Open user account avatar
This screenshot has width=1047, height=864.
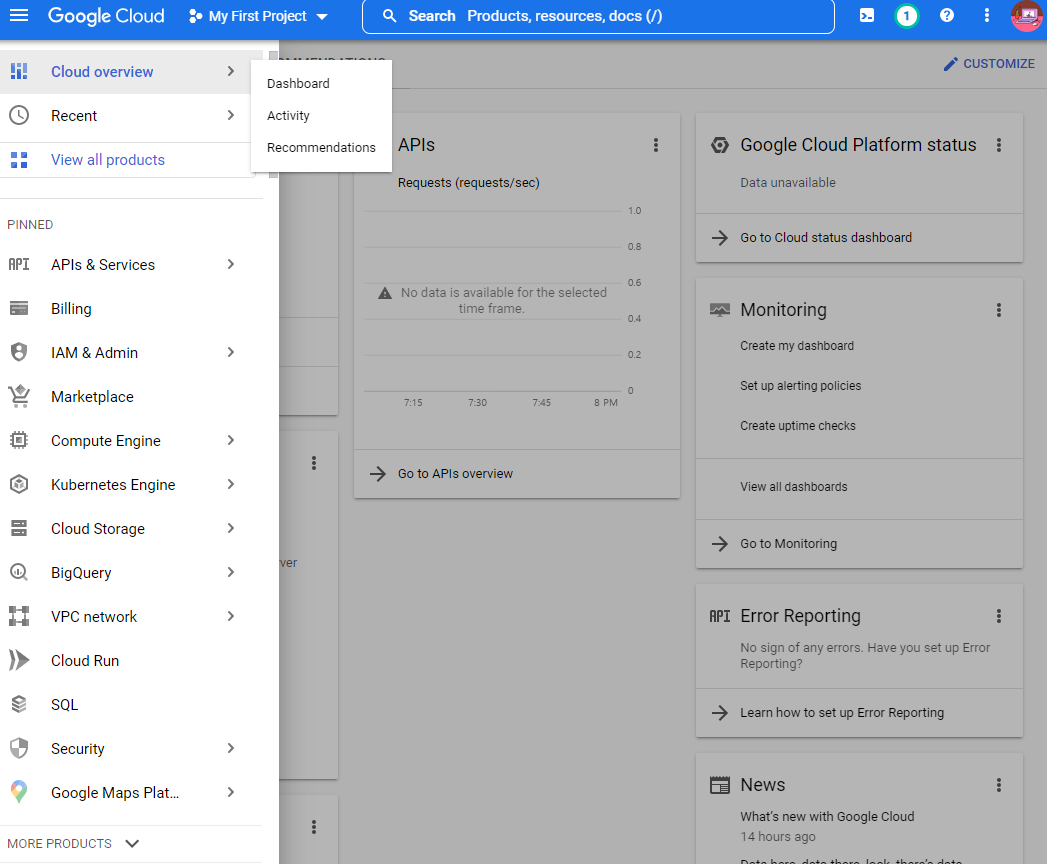tap(1027, 15)
